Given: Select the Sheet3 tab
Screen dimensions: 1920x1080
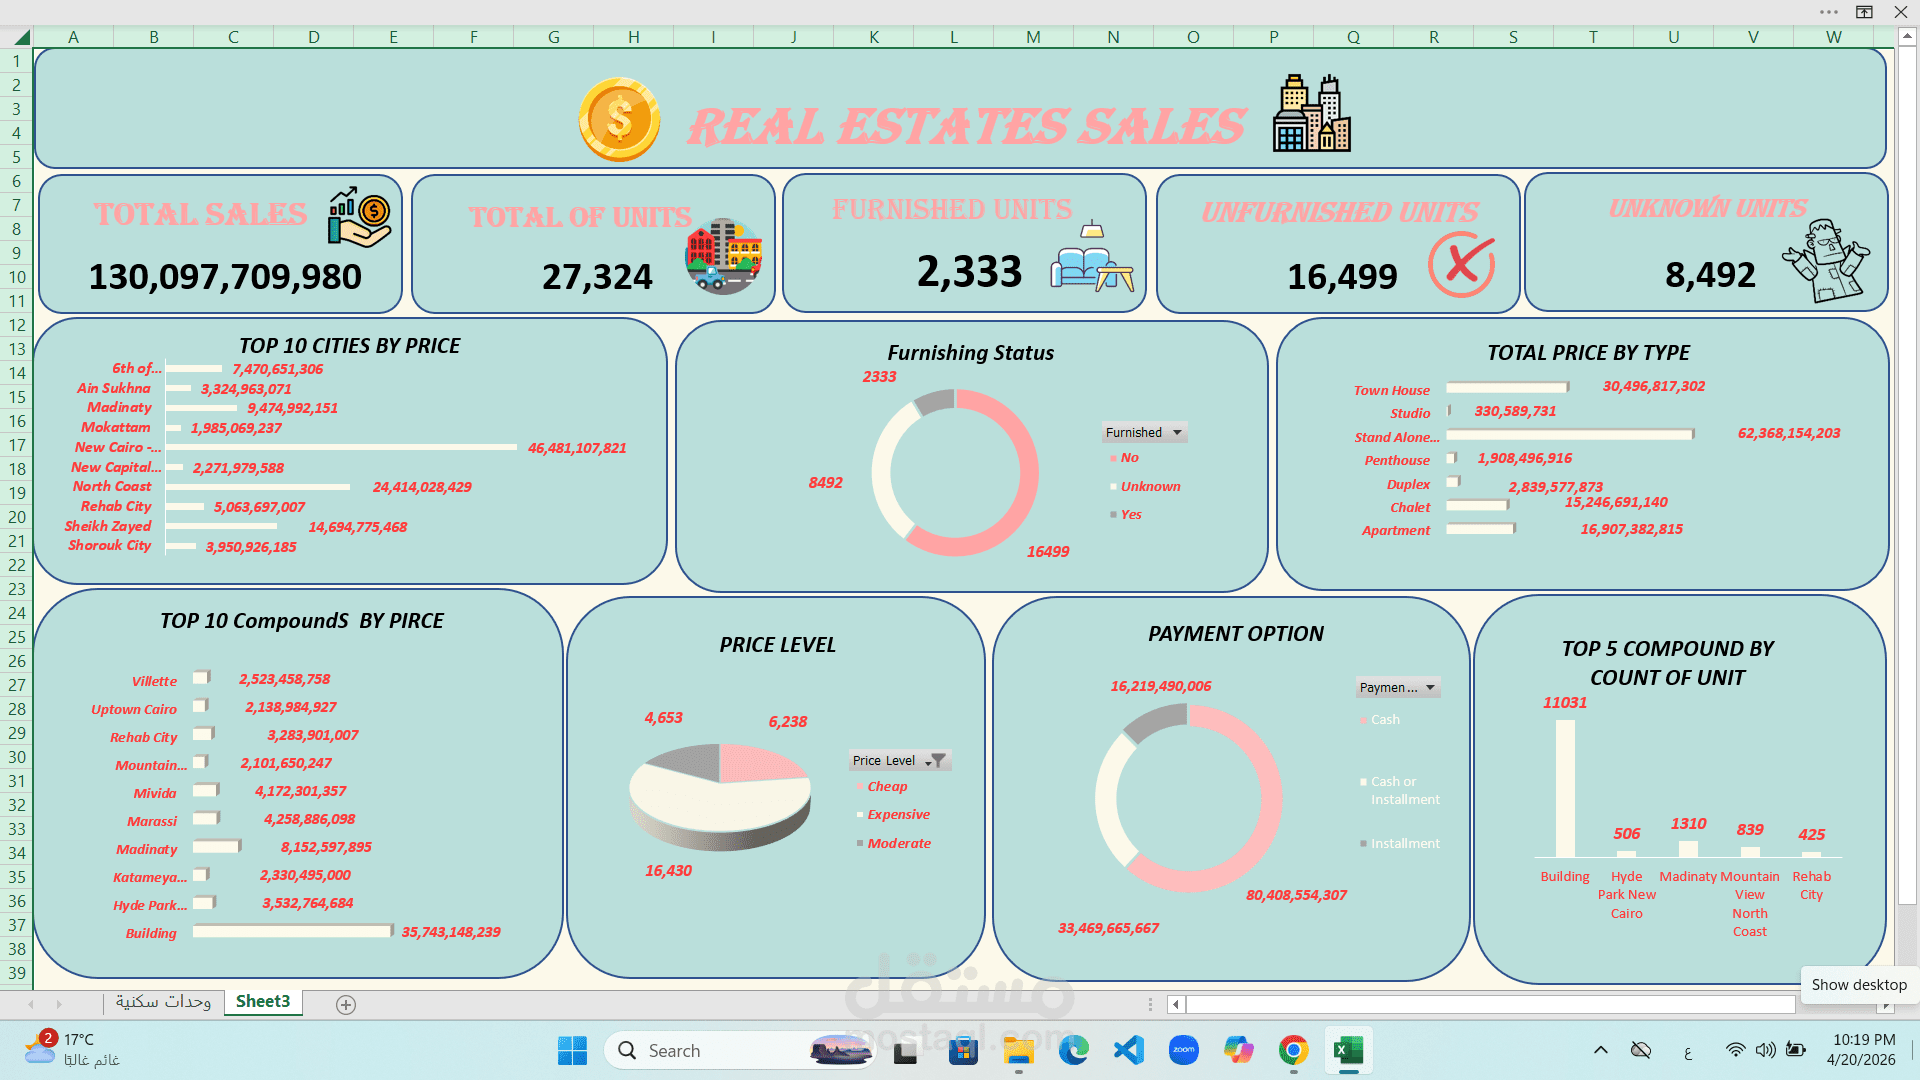Looking at the screenshot, I should coord(263,1002).
